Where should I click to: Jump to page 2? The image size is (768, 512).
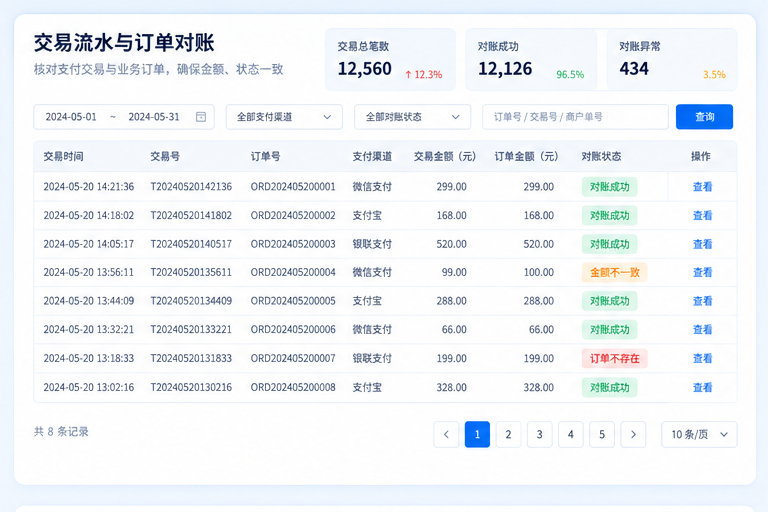click(508, 434)
